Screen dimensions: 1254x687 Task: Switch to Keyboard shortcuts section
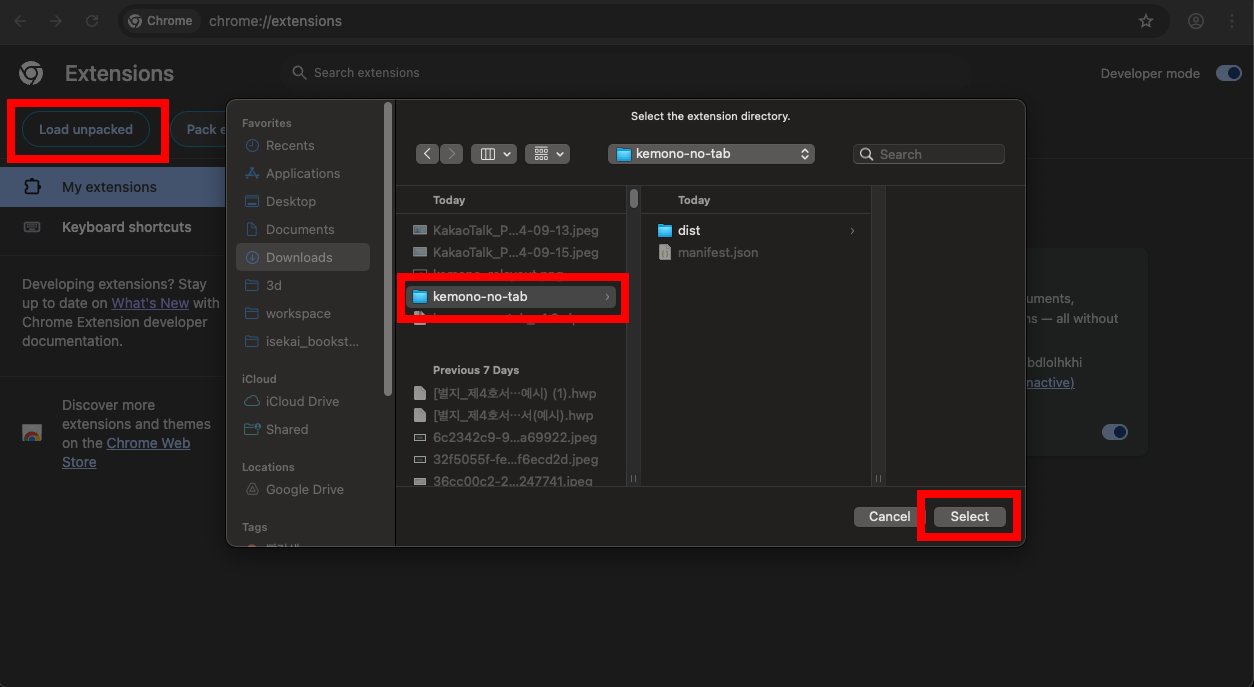[x=128, y=227]
